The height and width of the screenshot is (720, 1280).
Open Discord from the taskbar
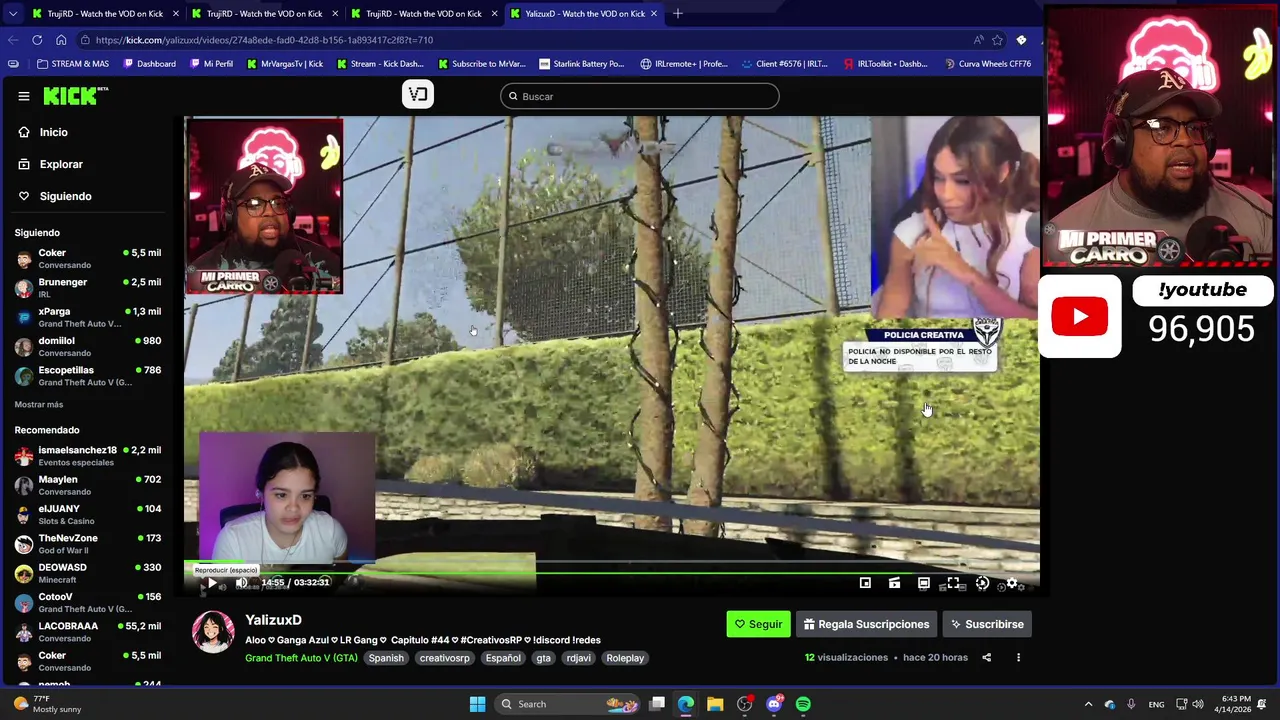point(774,704)
